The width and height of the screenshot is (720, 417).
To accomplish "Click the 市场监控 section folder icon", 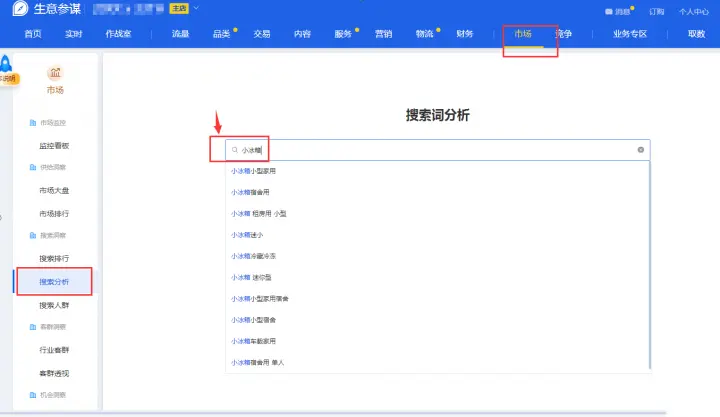I will (x=31, y=123).
